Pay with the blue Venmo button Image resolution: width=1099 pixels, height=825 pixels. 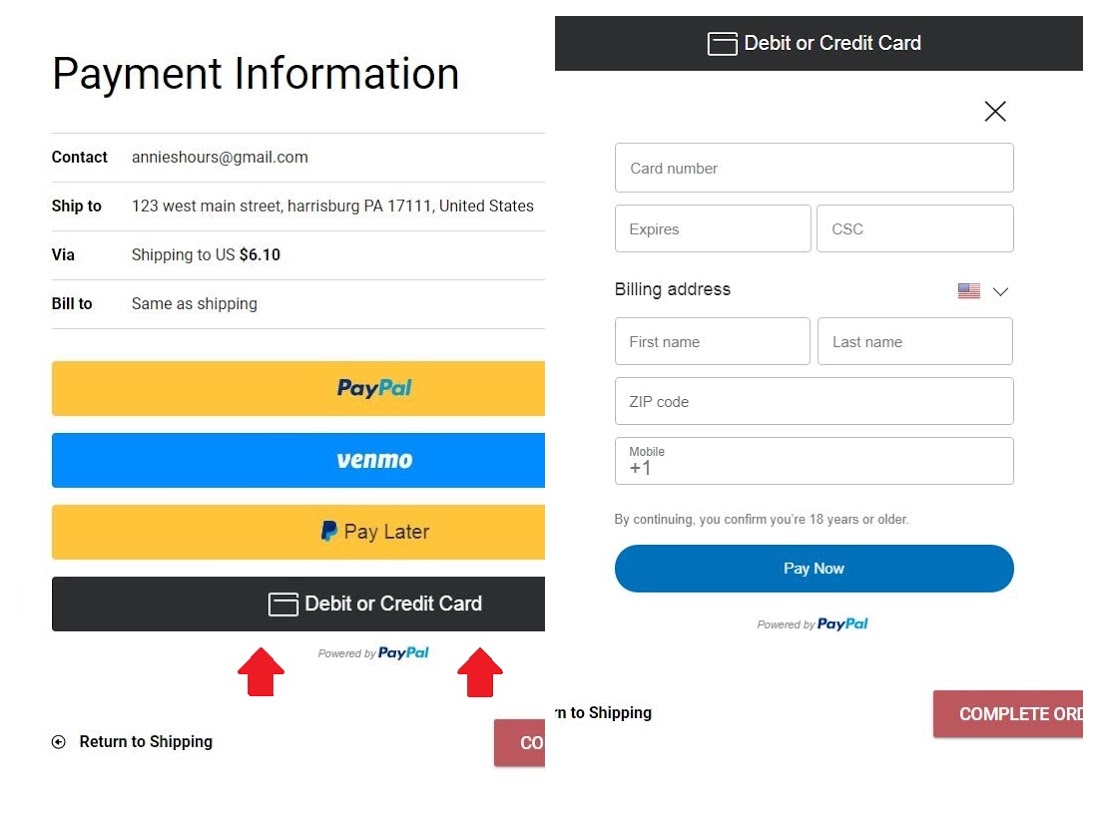click(x=299, y=460)
